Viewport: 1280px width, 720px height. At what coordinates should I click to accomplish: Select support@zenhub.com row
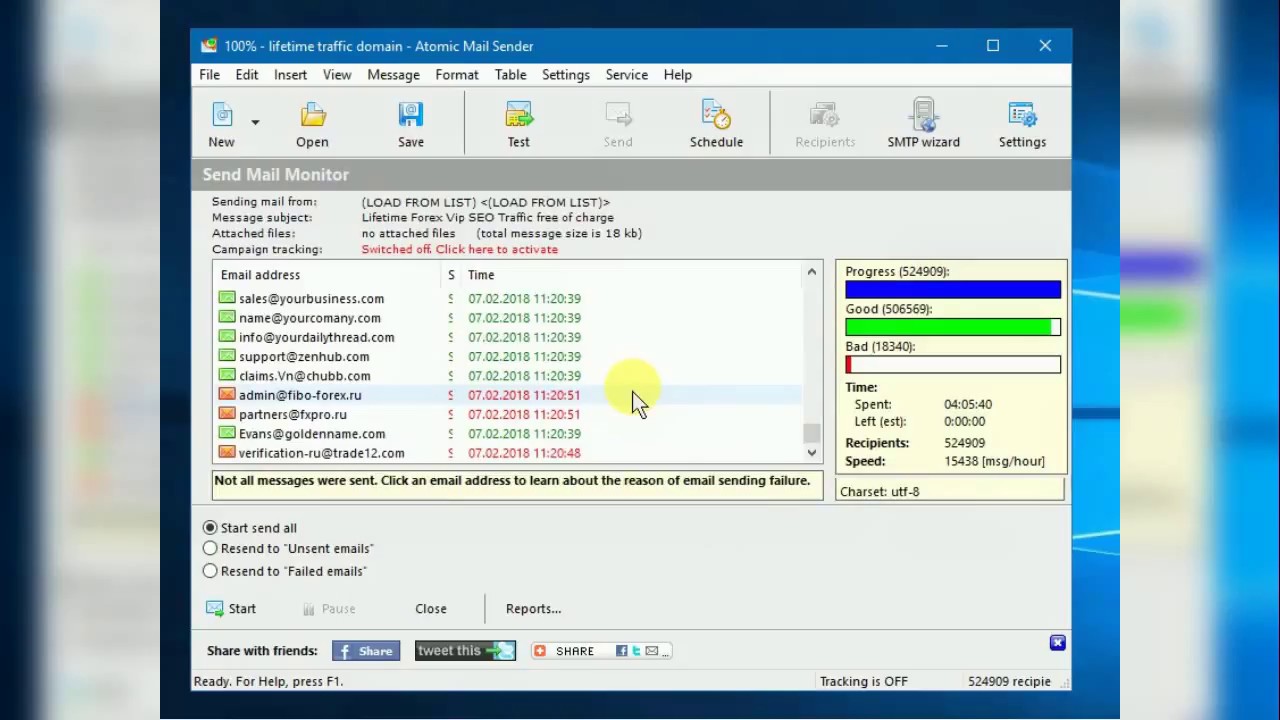[x=508, y=357]
